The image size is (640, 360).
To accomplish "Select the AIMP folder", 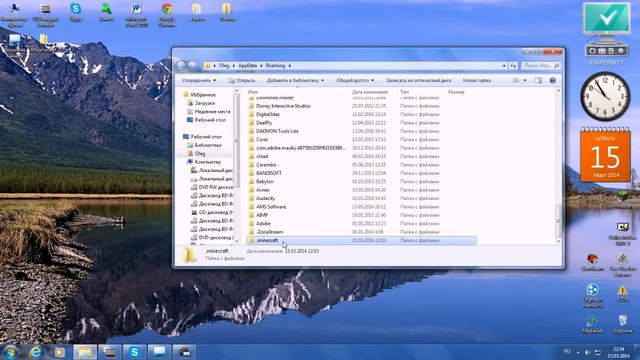I will pos(262,215).
